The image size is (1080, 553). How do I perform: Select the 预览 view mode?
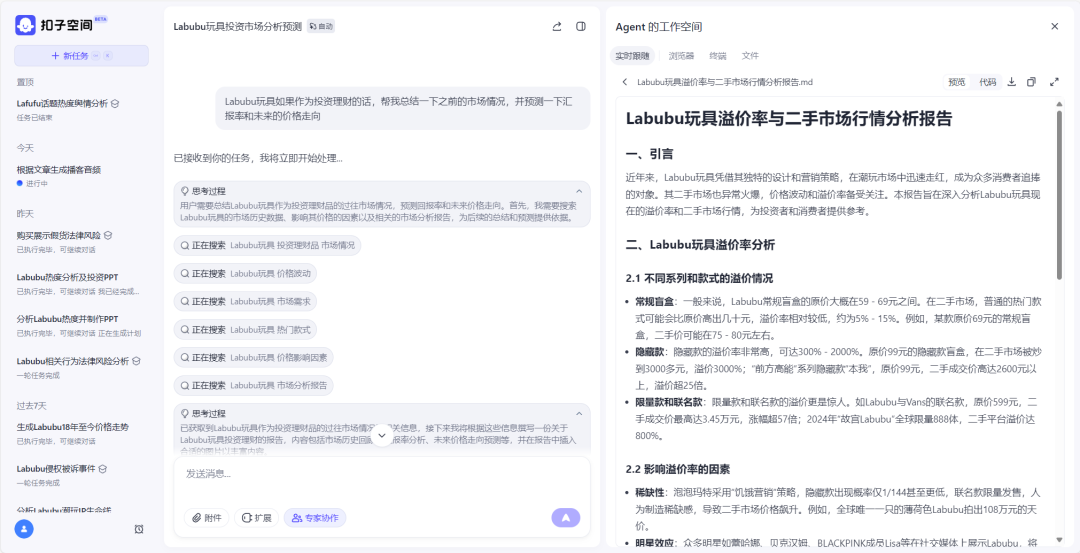tap(957, 82)
